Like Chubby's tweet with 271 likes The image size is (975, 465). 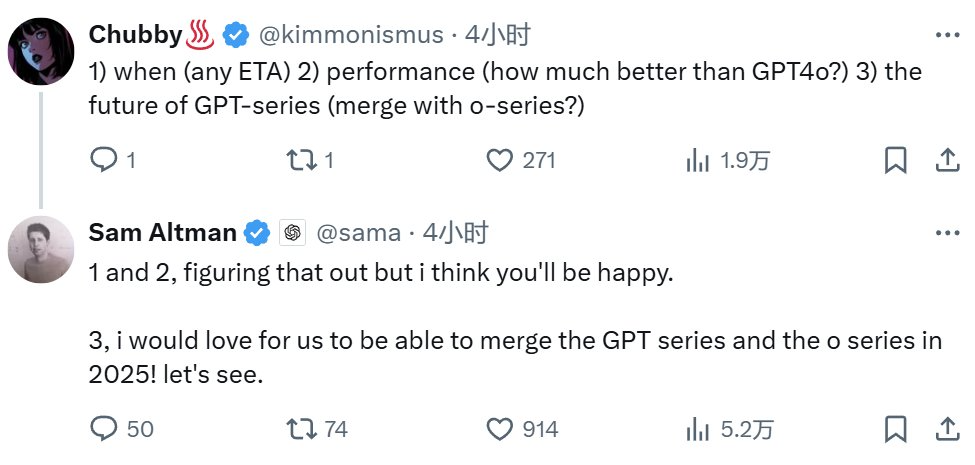click(499, 160)
